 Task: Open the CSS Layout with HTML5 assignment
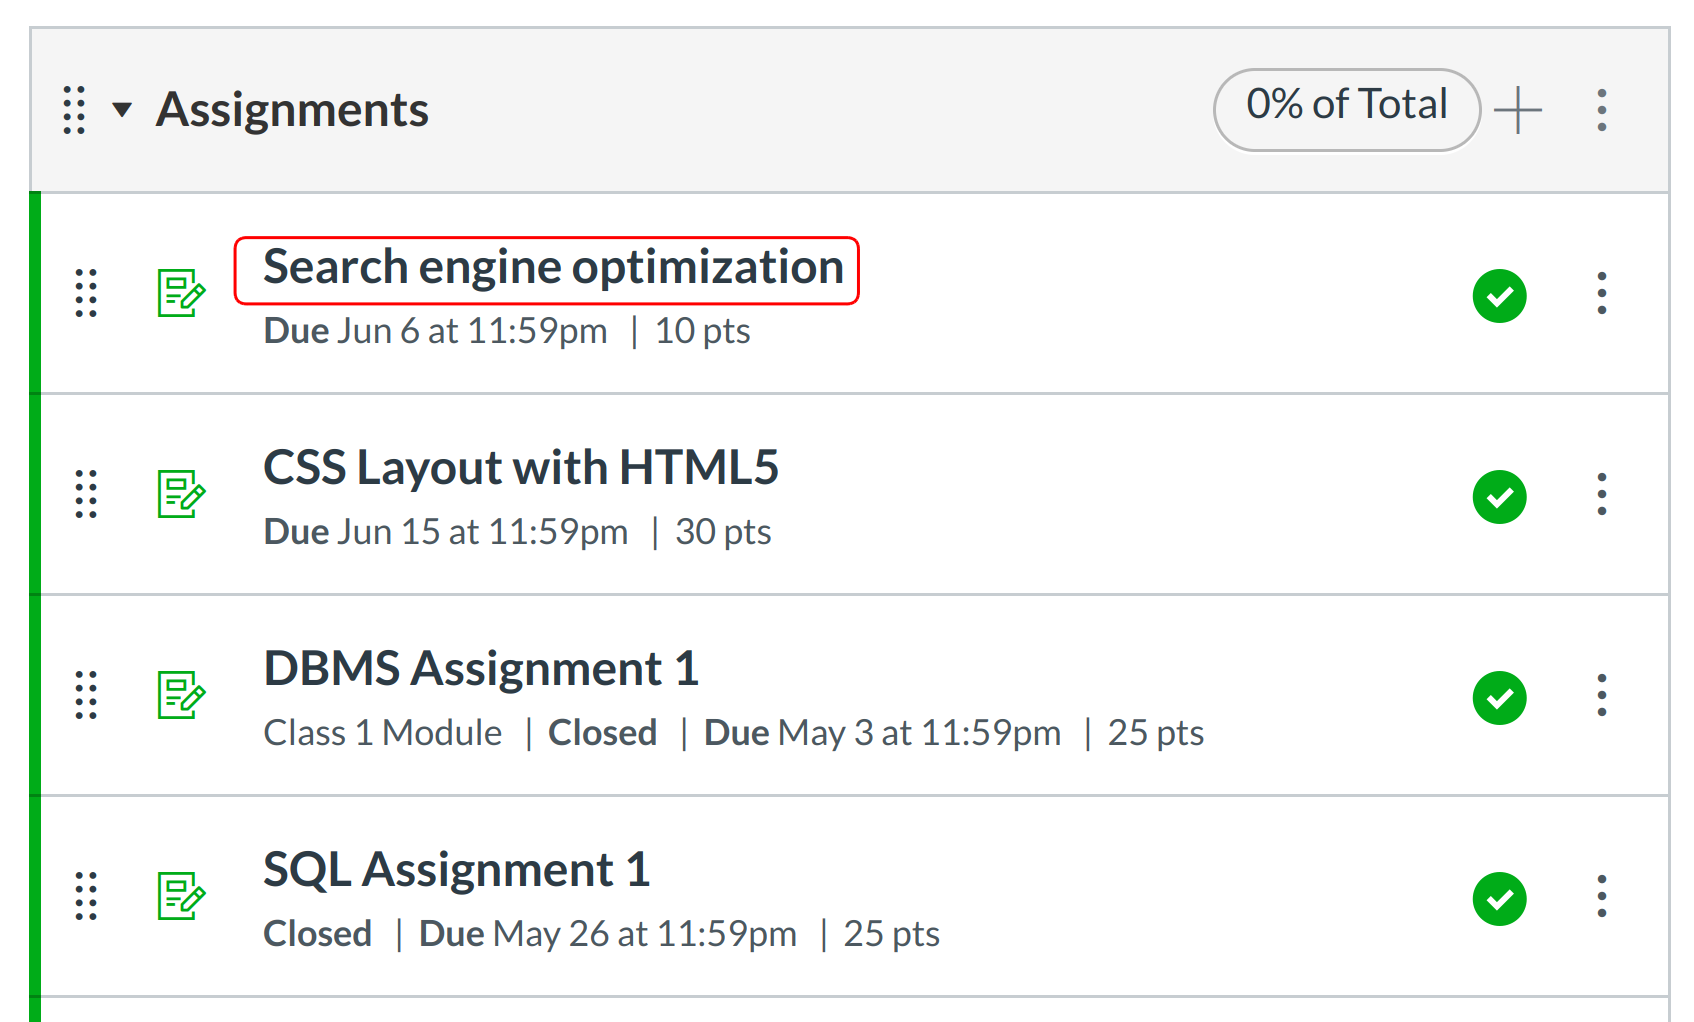point(520,467)
